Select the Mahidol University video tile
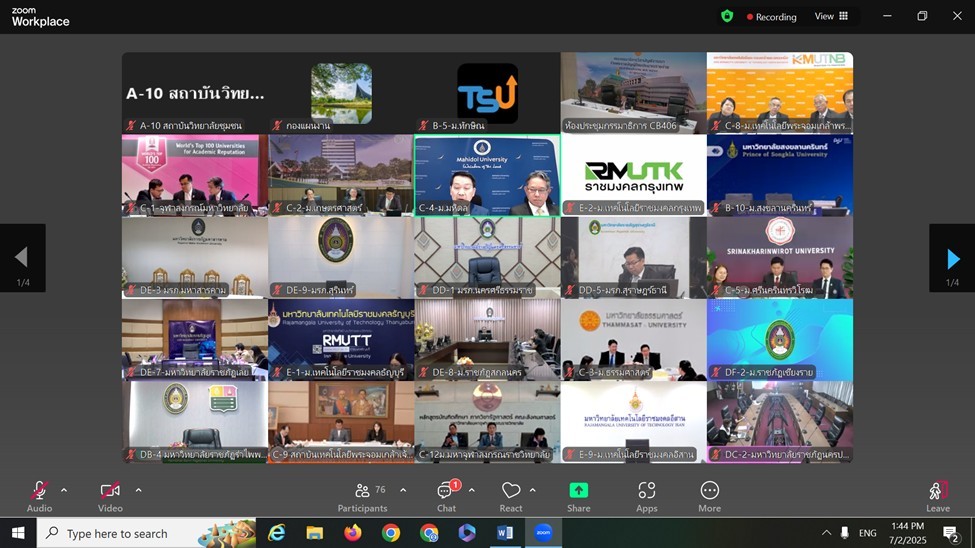 [487, 175]
